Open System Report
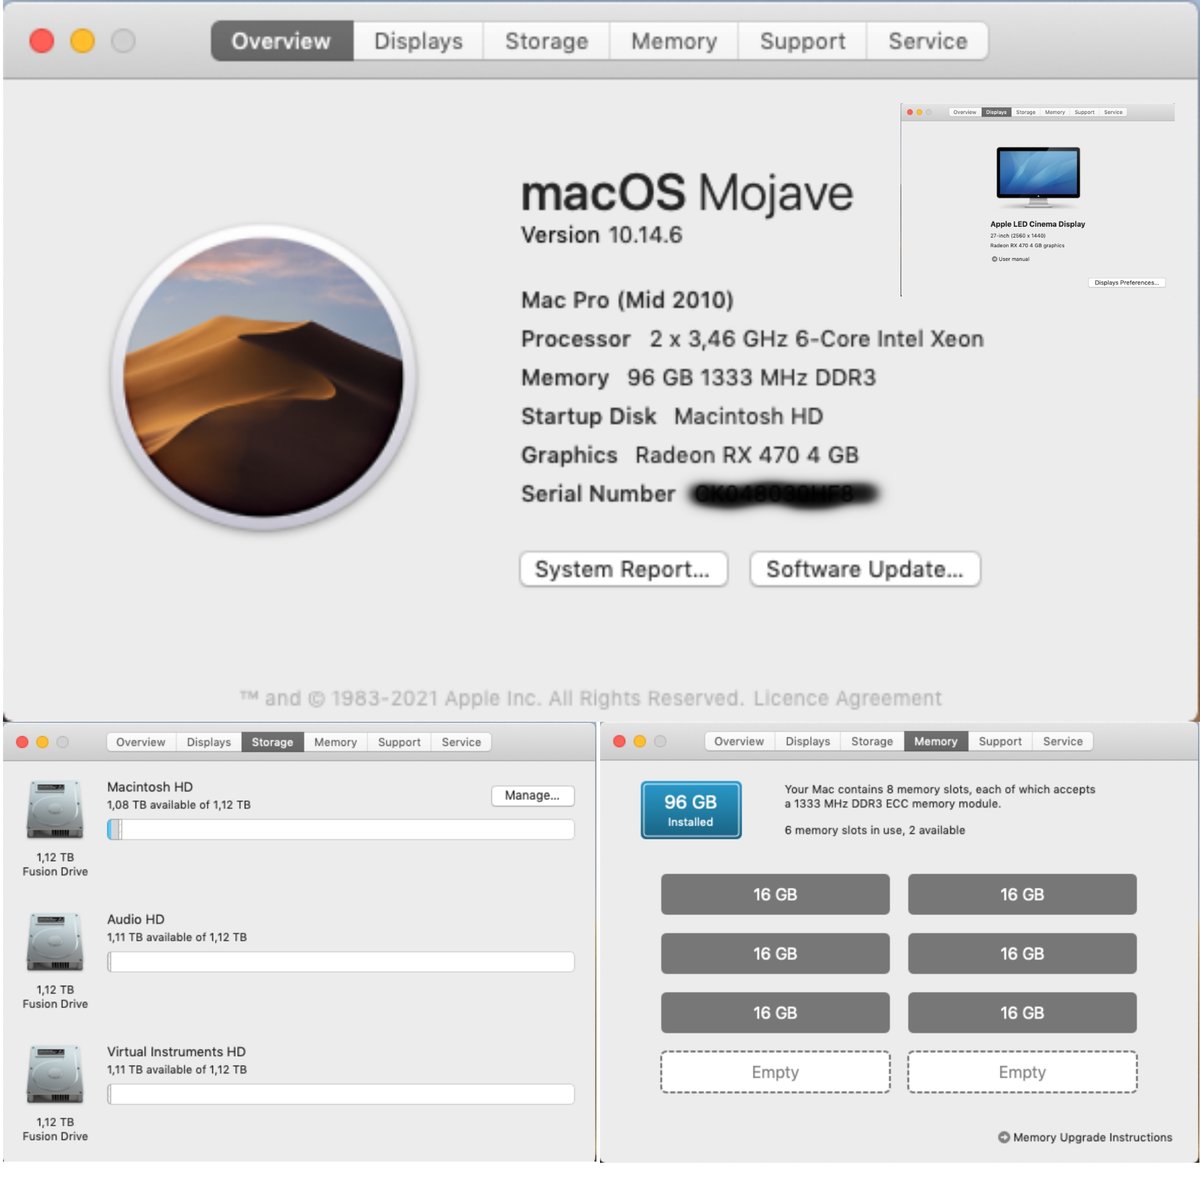 pos(623,569)
